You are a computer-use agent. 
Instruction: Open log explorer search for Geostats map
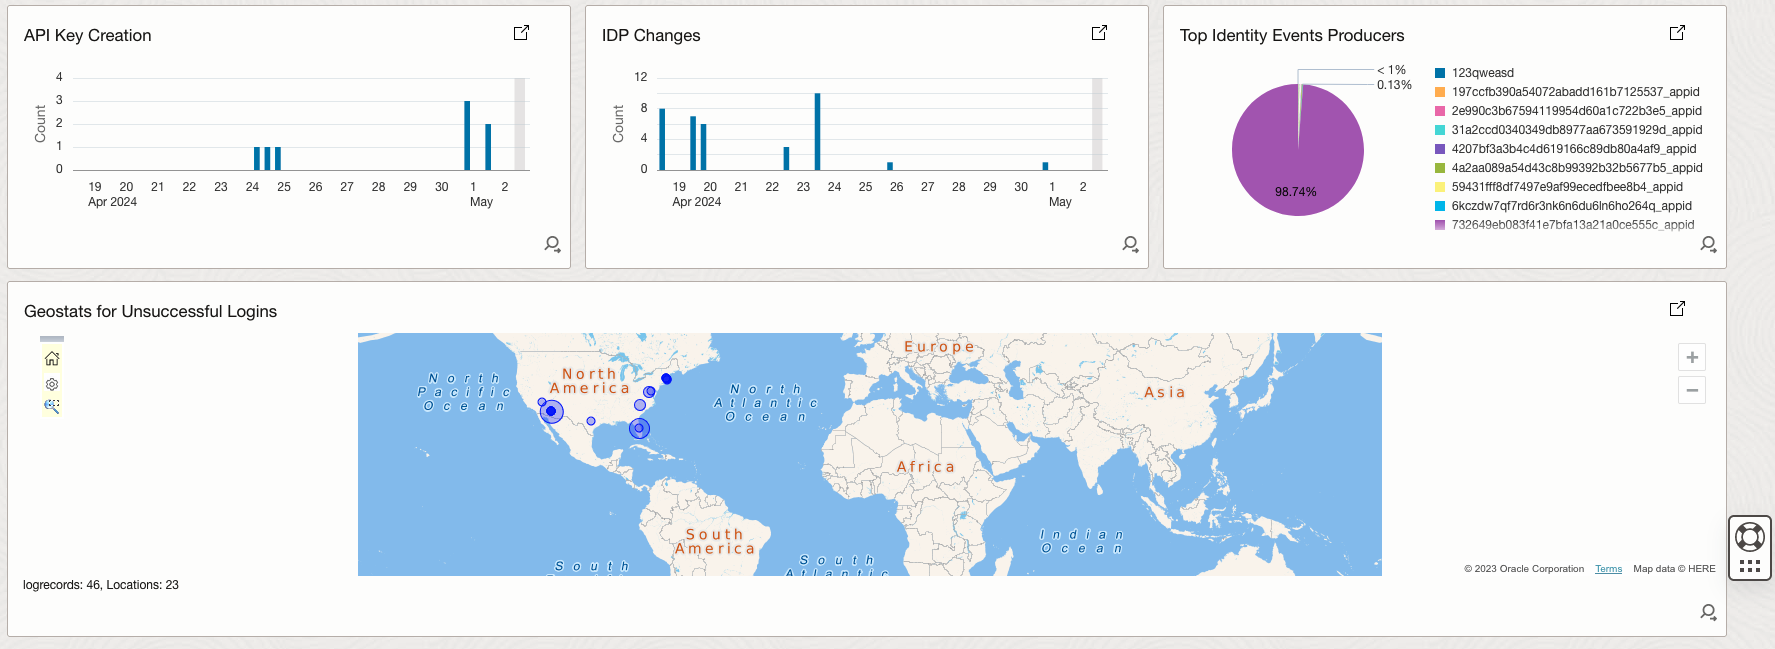(1708, 612)
